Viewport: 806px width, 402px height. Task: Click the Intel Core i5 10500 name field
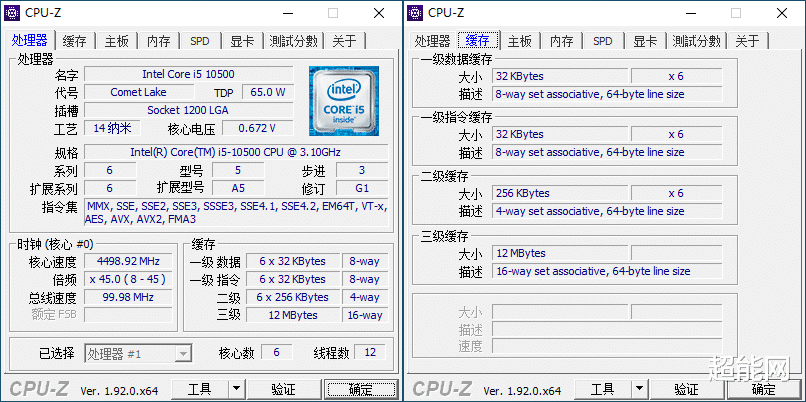[x=189, y=74]
